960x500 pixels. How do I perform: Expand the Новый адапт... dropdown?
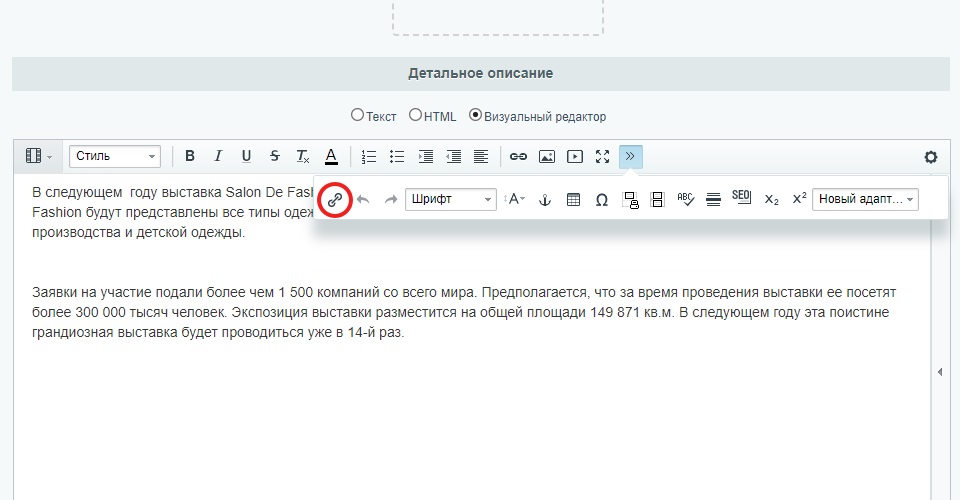click(865, 200)
